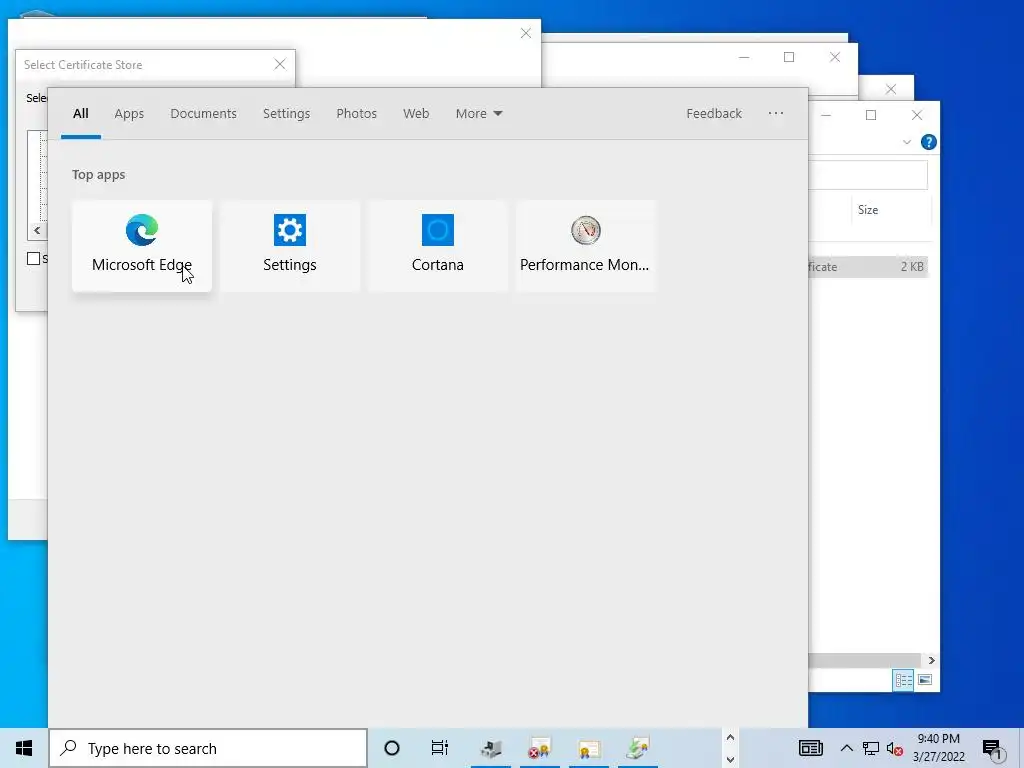
Task: Open the Photos search tab
Action: (357, 114)
